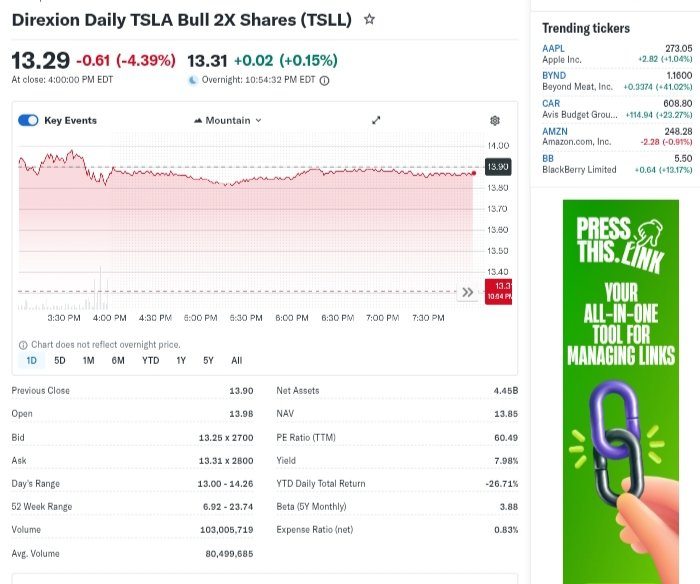This screenshot has width=700, height=584.
Task: Open AMZN trending ticker link
Action: point(554,131)
